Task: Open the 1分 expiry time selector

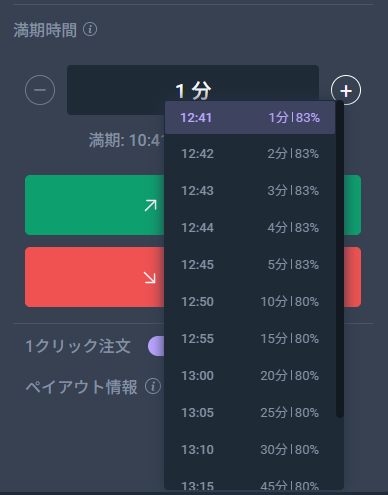Action: tap(193, 90)
